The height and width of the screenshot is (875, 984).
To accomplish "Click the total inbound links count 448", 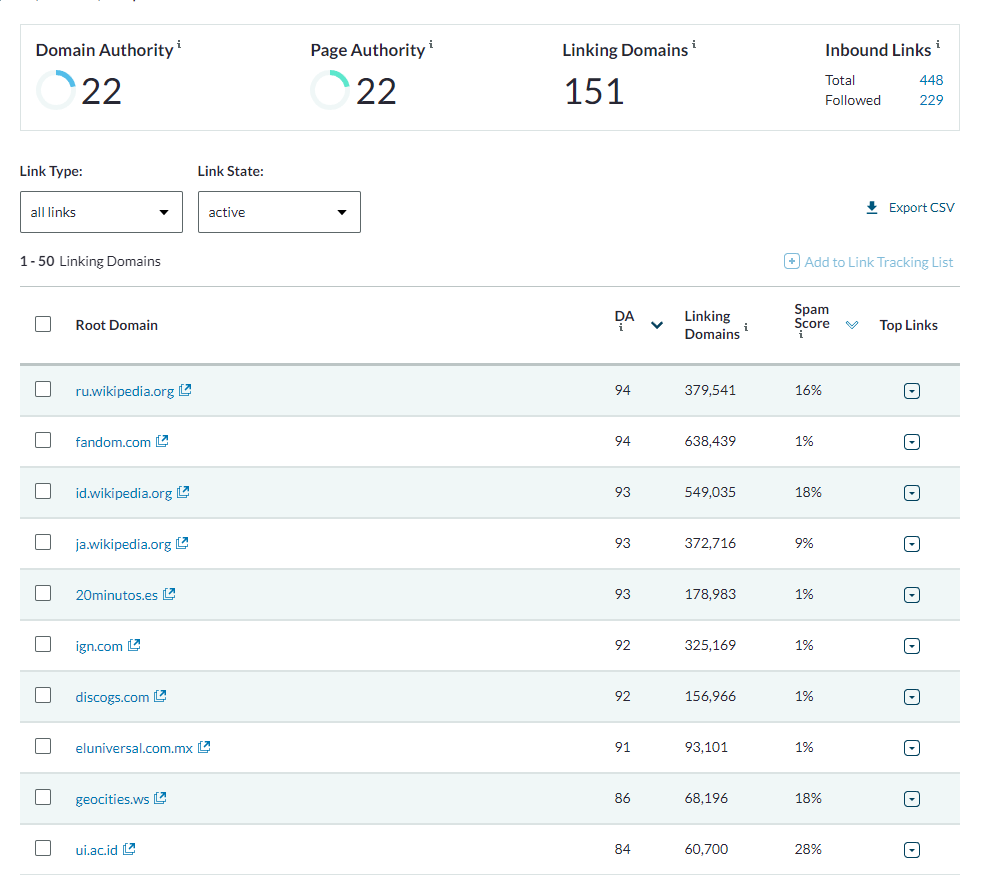I will pos(931,80).
